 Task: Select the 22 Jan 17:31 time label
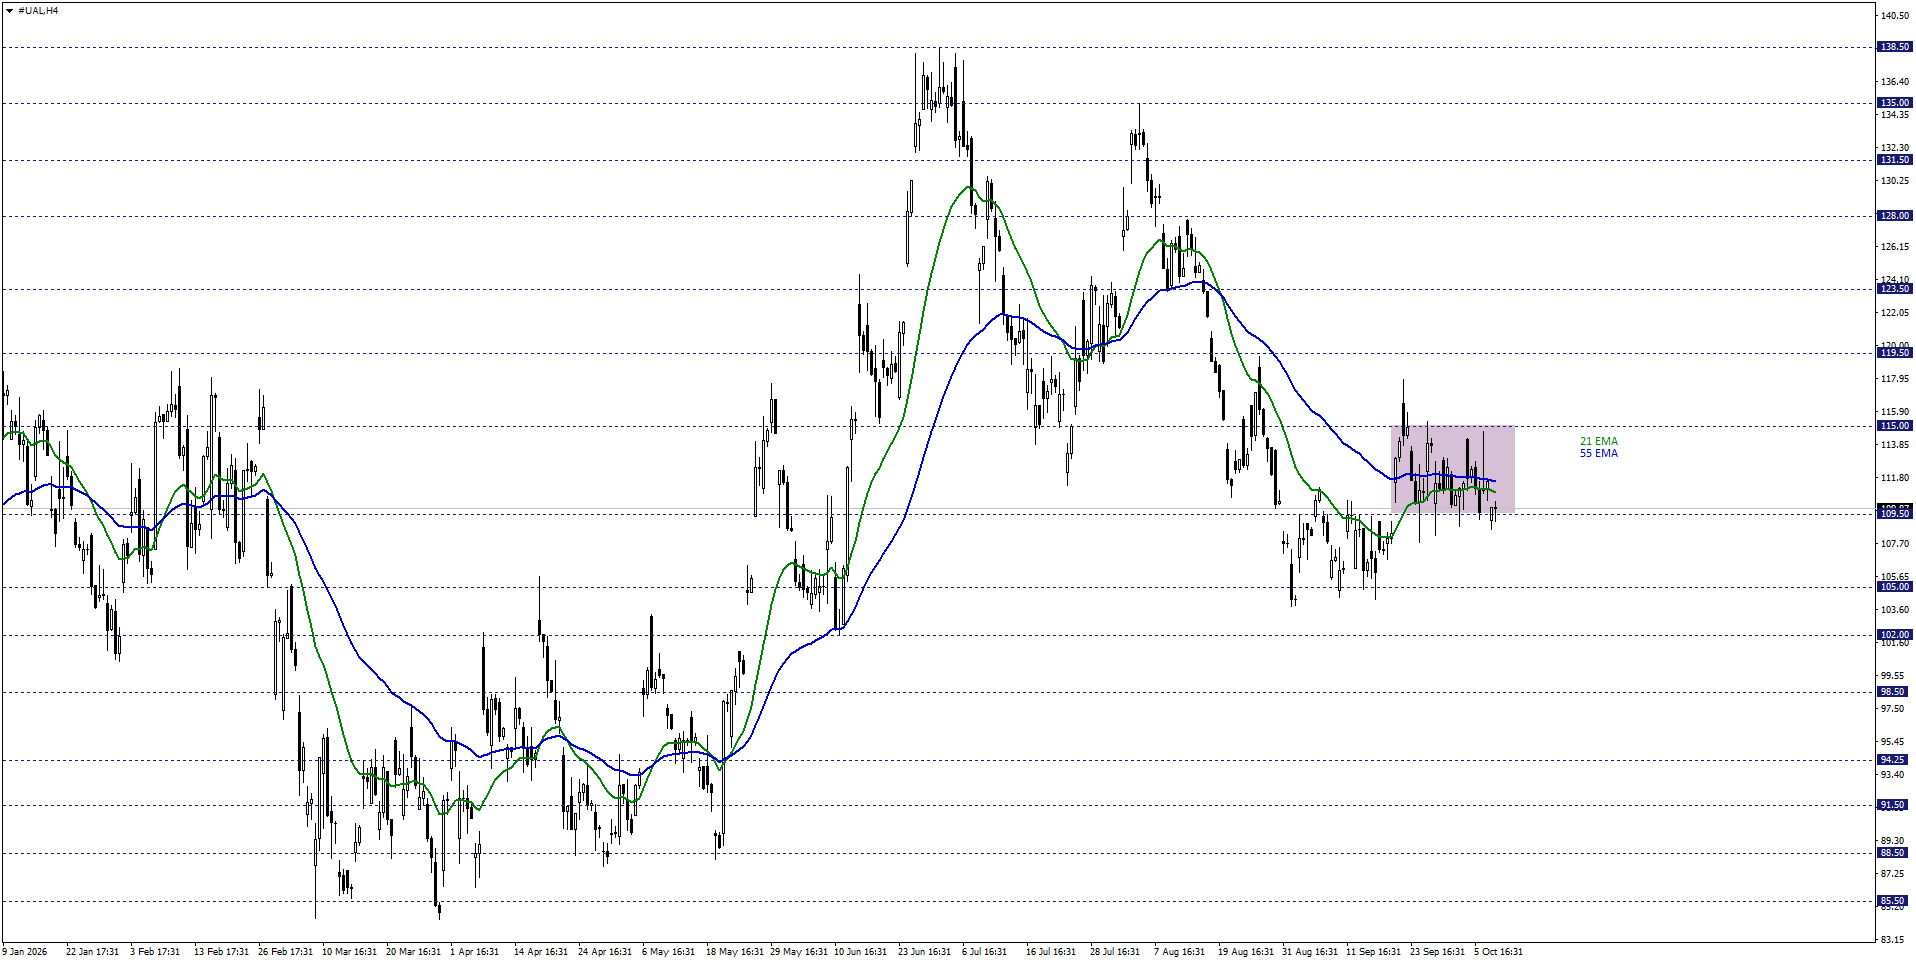pyautogui.click(x=93, y=952)
